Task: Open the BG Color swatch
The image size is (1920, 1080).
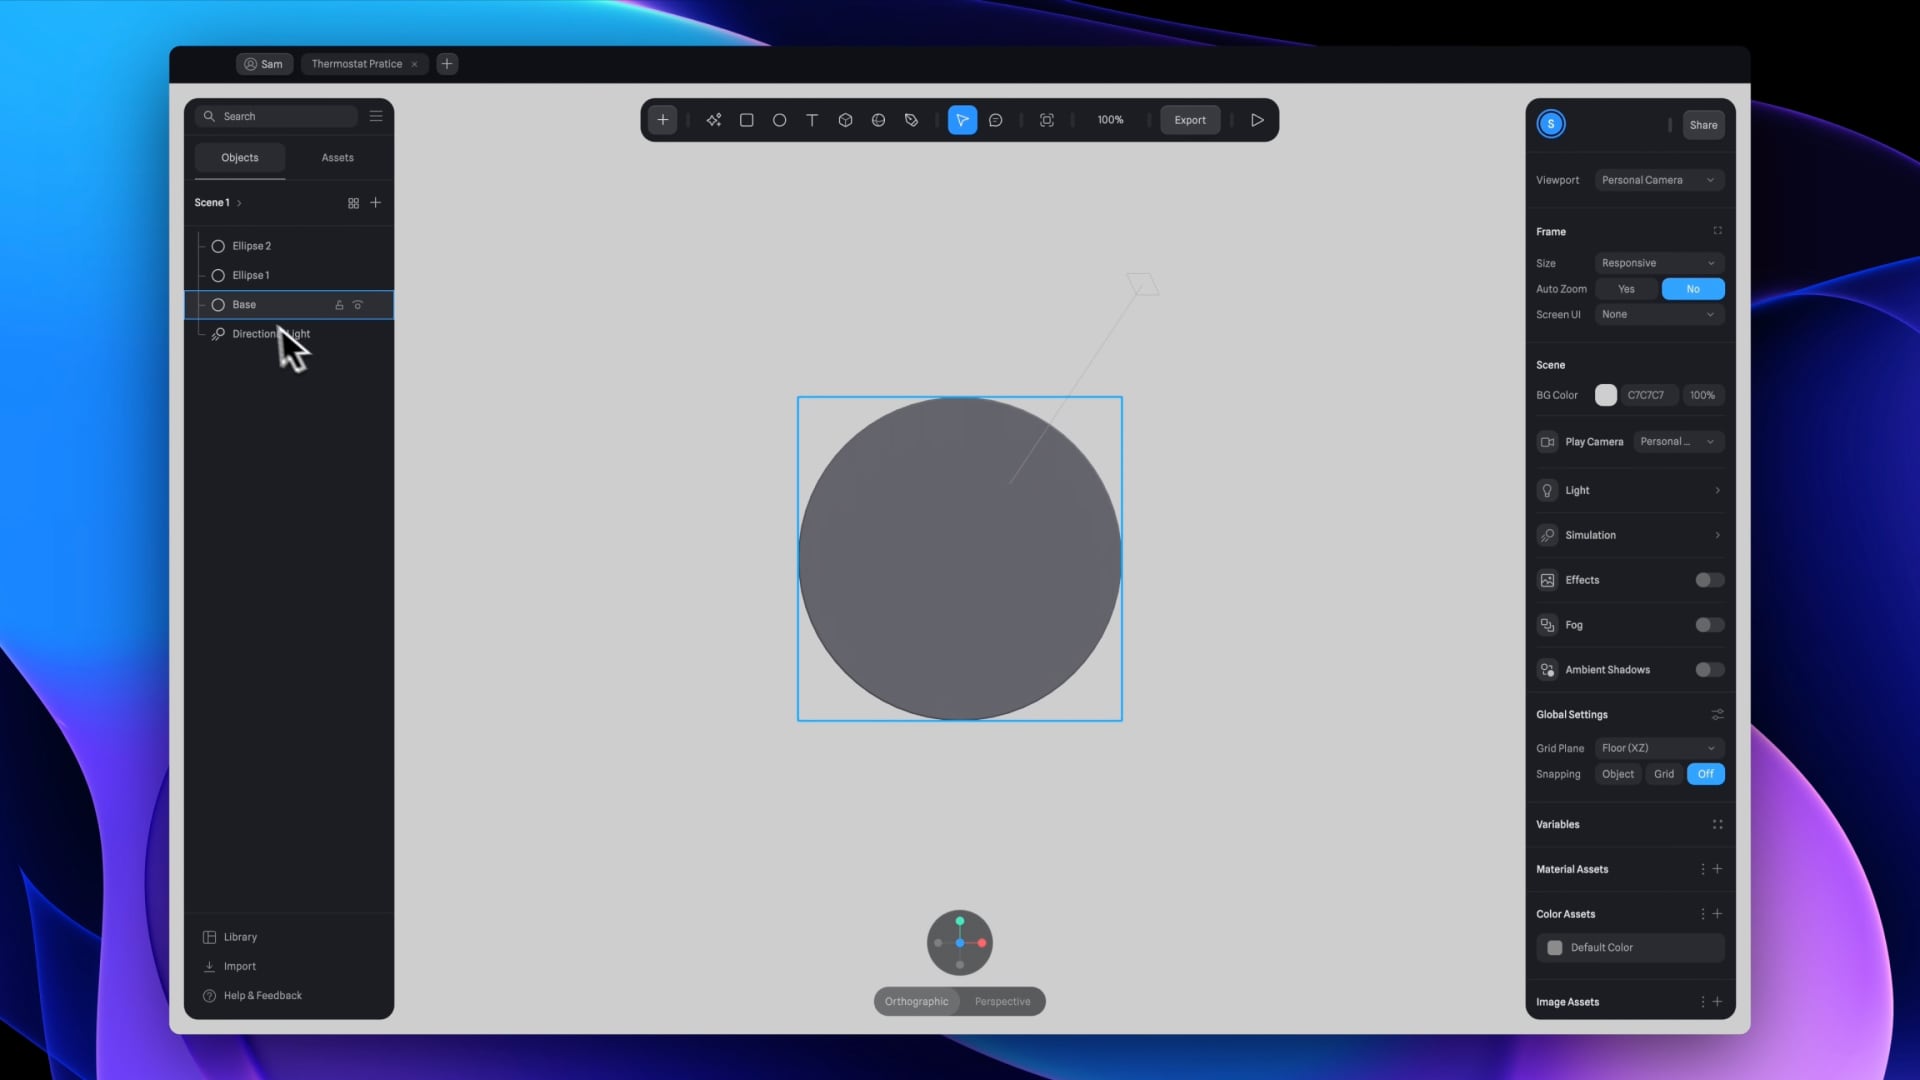Action: click(1605, 395)
